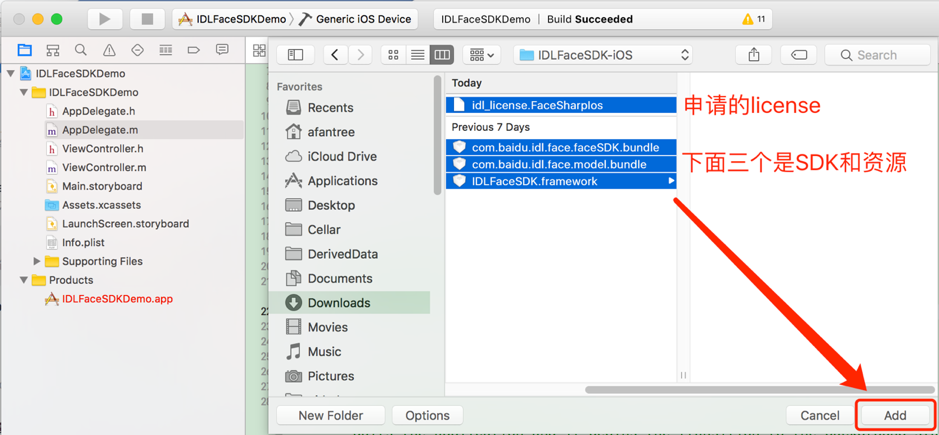The width and height of the screenshot is (939, 435).
Task: Go back in the file dialog
Action: pos(335,55)
